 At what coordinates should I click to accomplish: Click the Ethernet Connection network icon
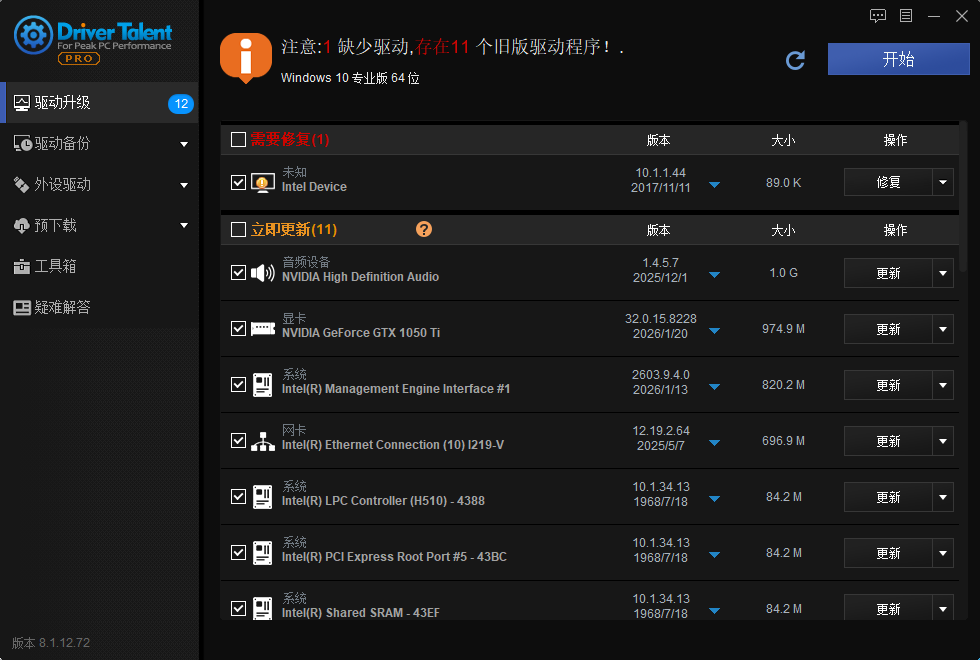coord(262,441)
